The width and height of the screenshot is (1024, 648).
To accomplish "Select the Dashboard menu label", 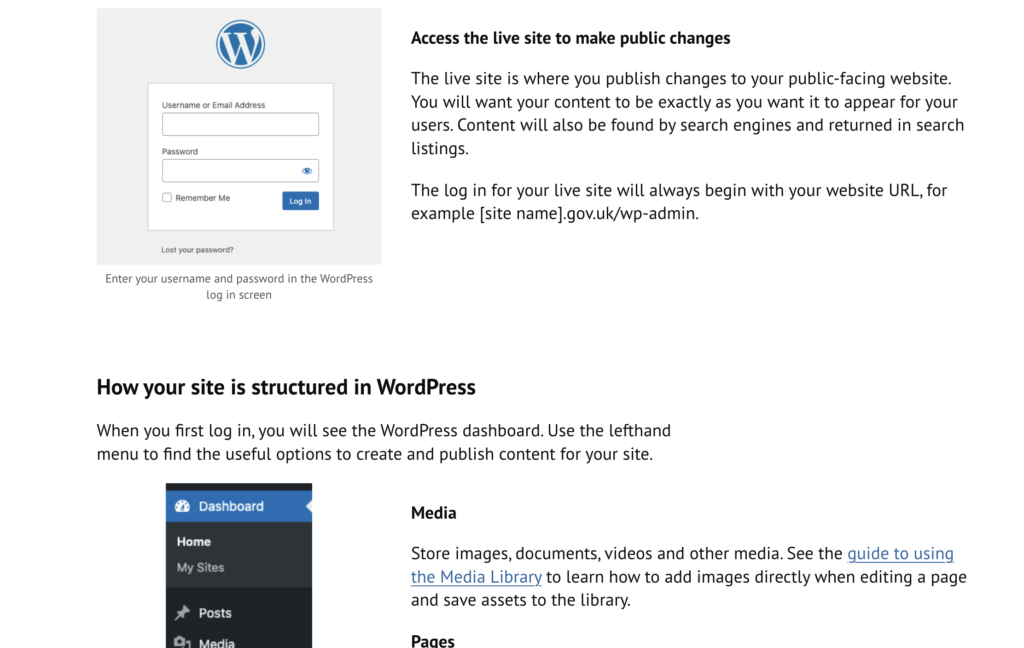I will 231,506.
